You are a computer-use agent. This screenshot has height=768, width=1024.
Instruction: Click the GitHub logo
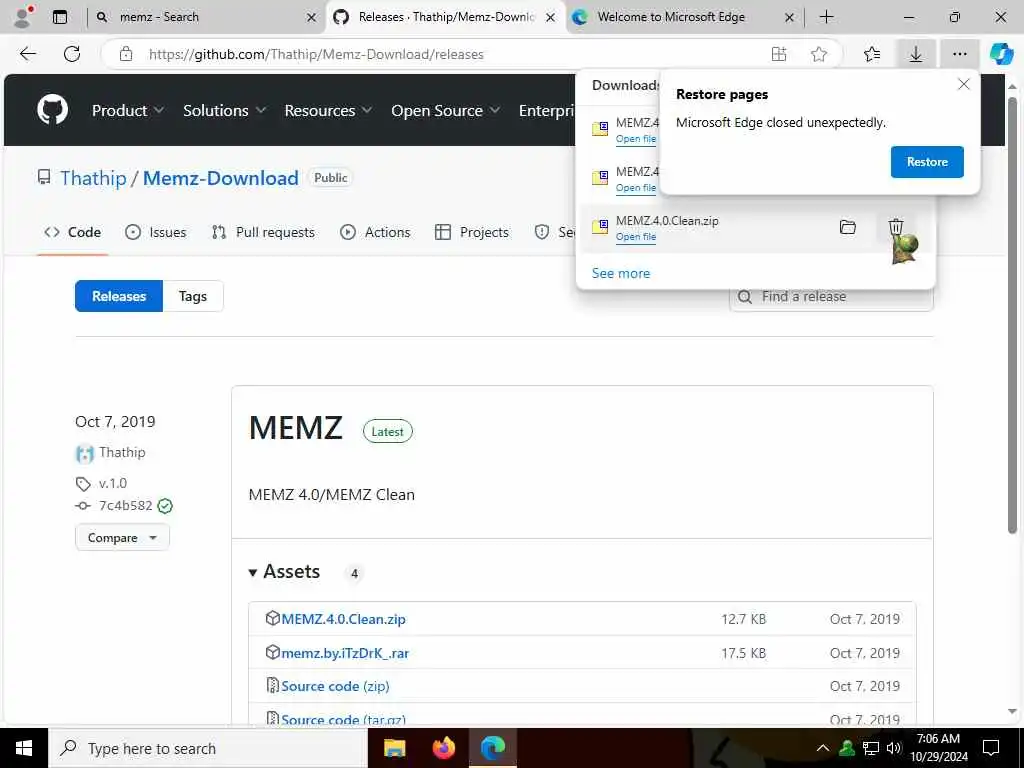click(53, 110)
